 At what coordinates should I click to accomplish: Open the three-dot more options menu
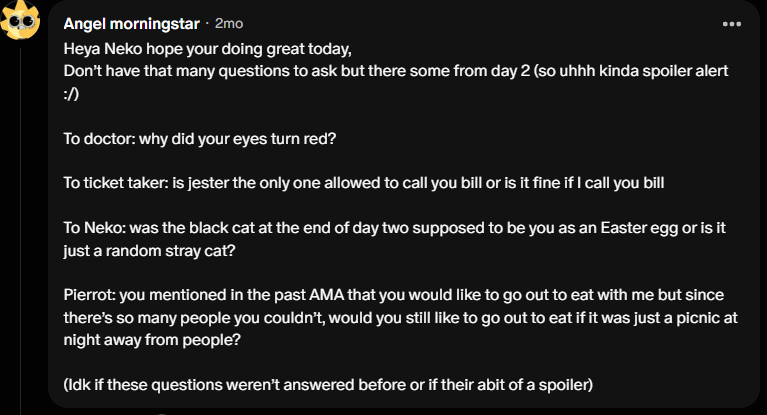click(732, 24)
